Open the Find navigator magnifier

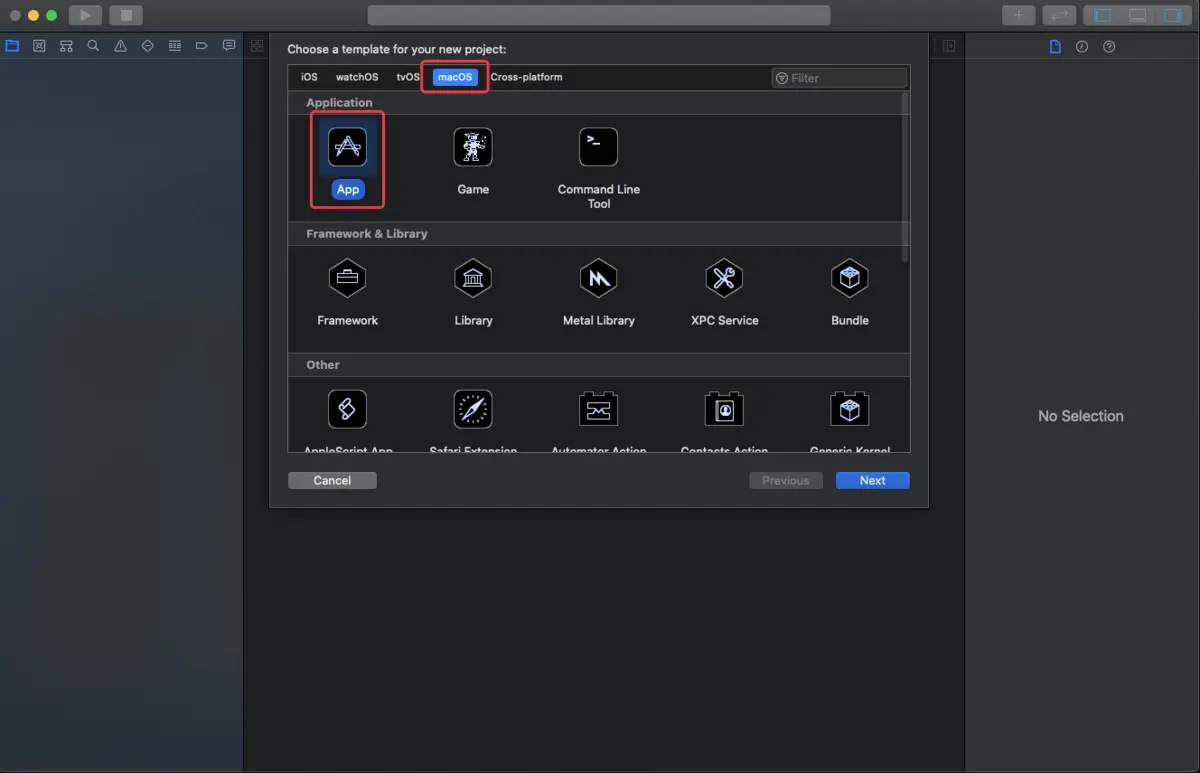coord(93,46)
